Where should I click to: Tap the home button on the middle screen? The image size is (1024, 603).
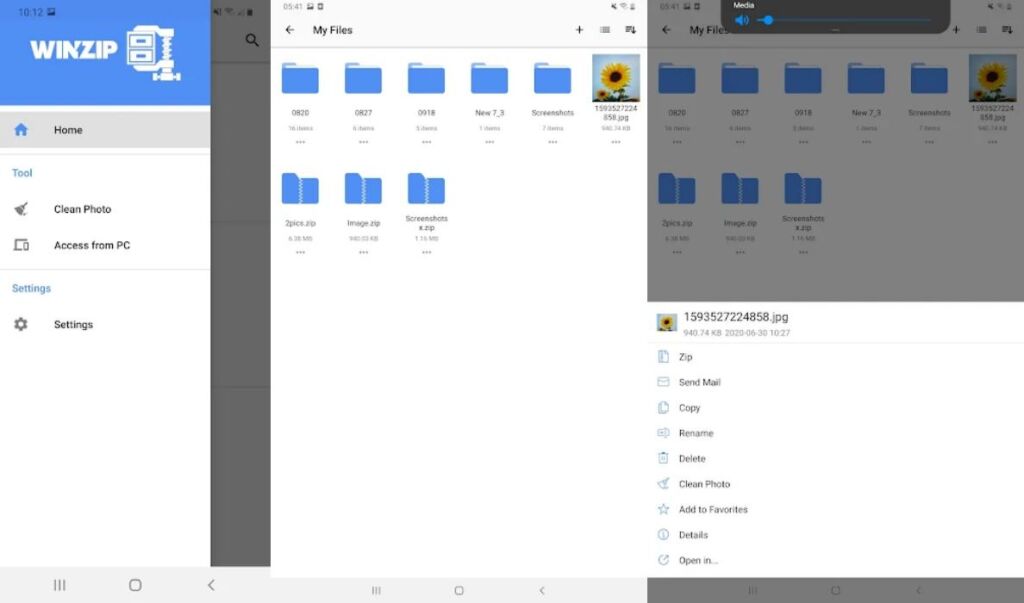pos(459,591)
